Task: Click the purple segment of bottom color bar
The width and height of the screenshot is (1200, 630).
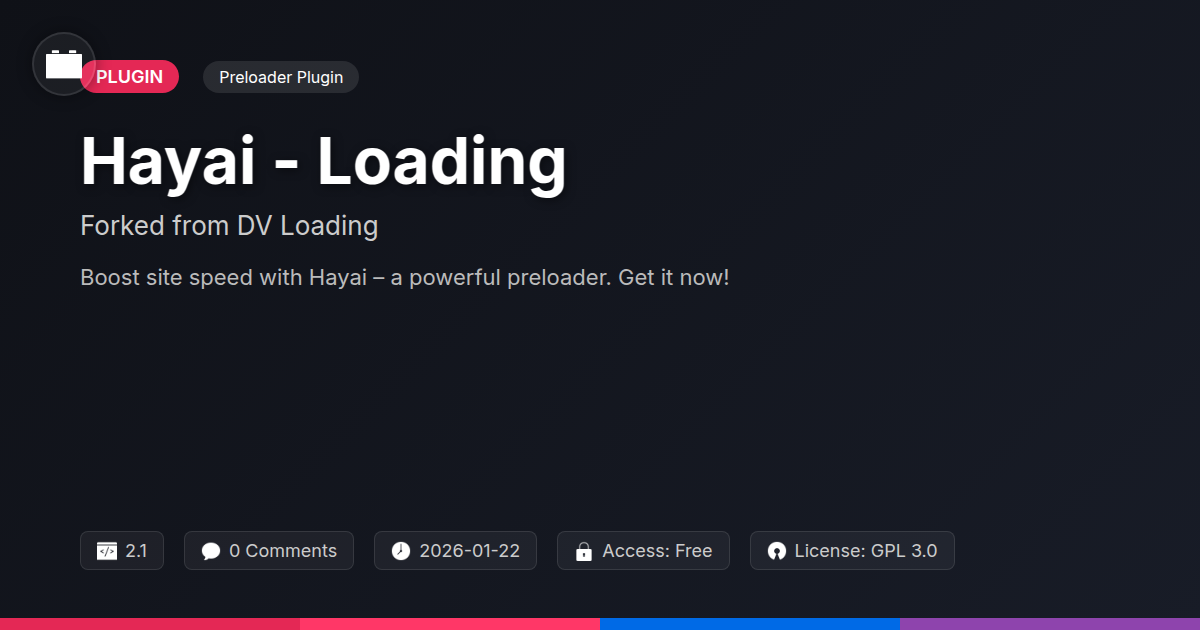Action: [1050, 624]
